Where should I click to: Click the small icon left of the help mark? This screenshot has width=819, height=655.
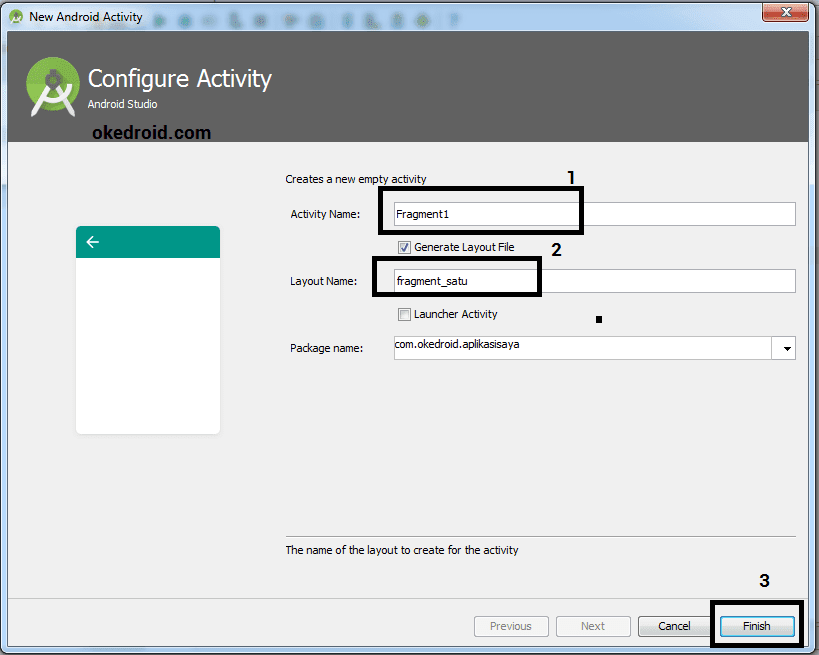[422, 18]
